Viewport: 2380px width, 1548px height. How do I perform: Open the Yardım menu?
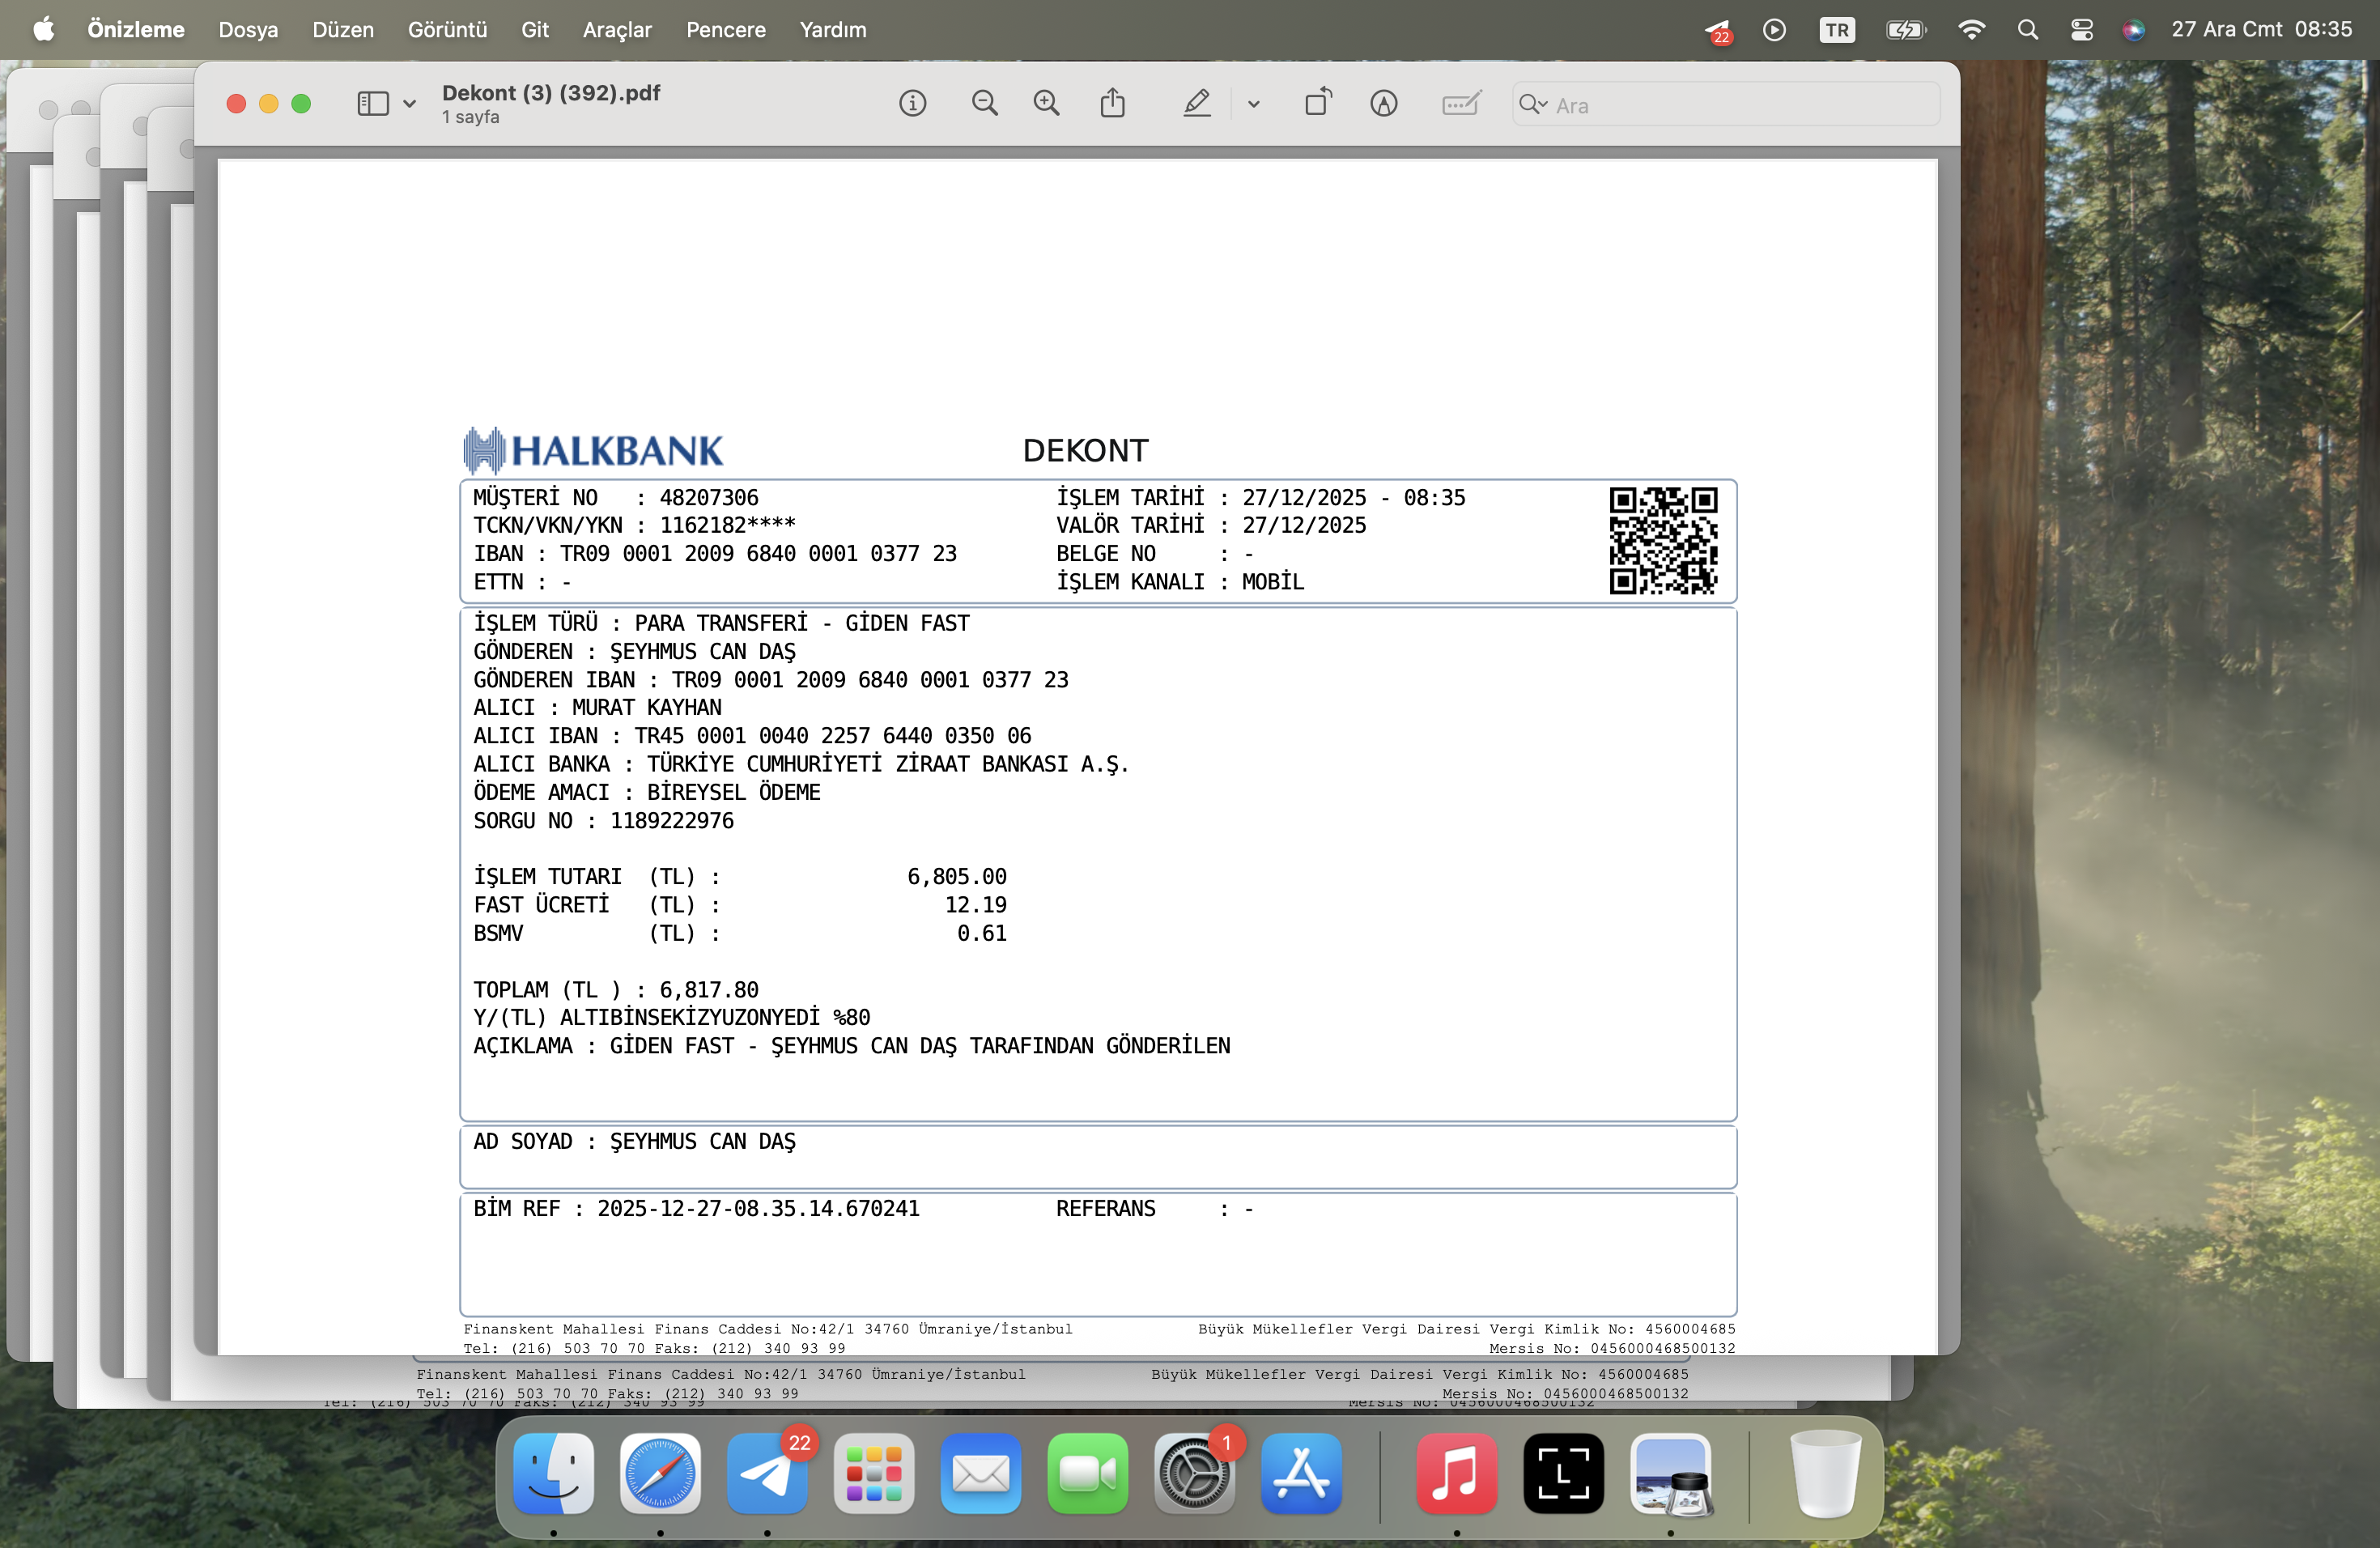(833, 30)
